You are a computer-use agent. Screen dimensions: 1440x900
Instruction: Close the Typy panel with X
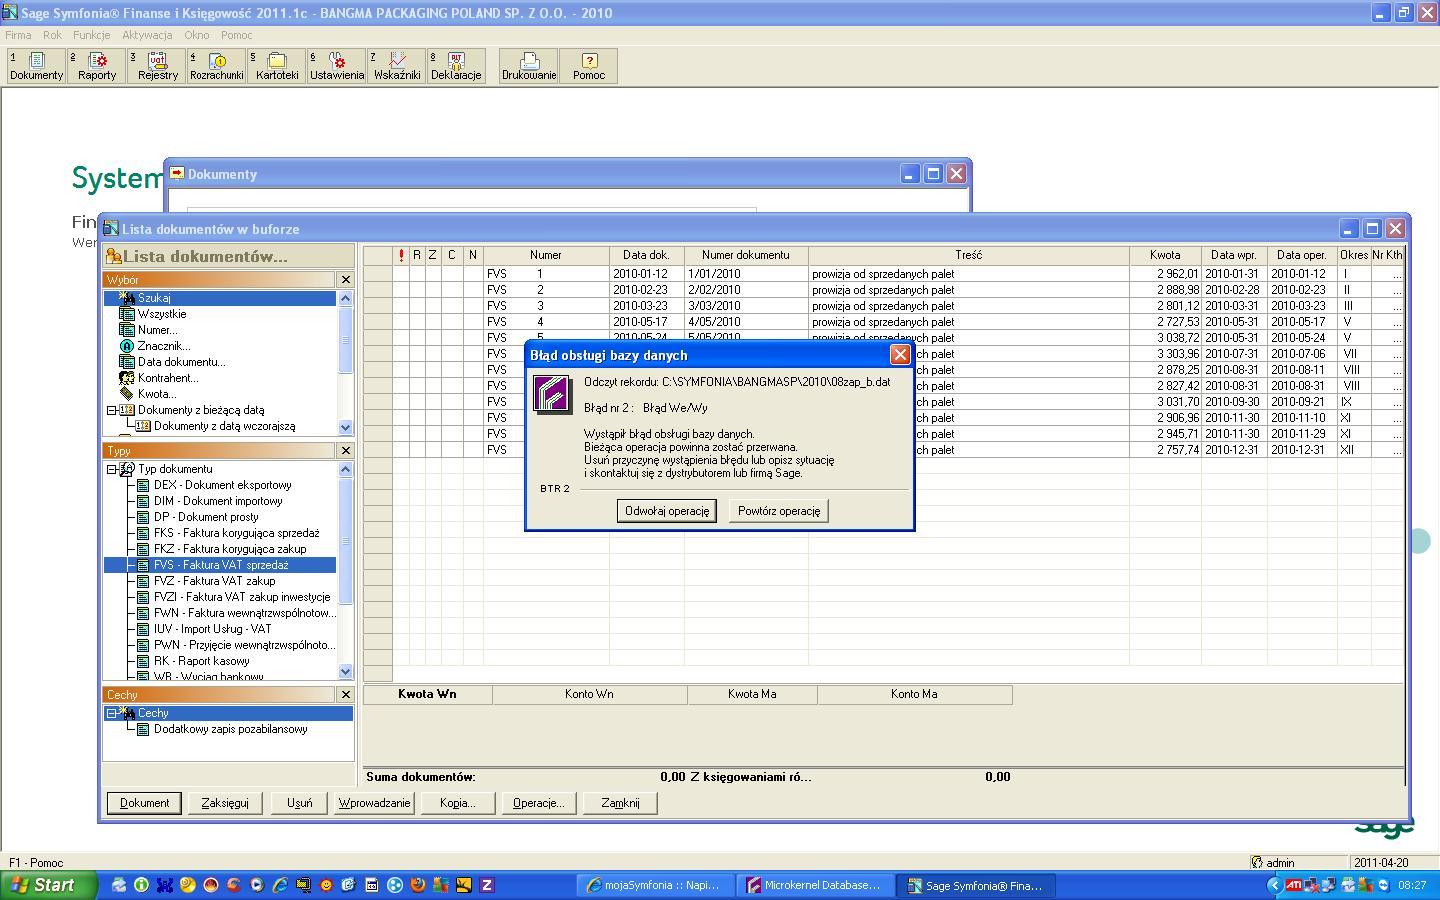[x=346, y=451]
